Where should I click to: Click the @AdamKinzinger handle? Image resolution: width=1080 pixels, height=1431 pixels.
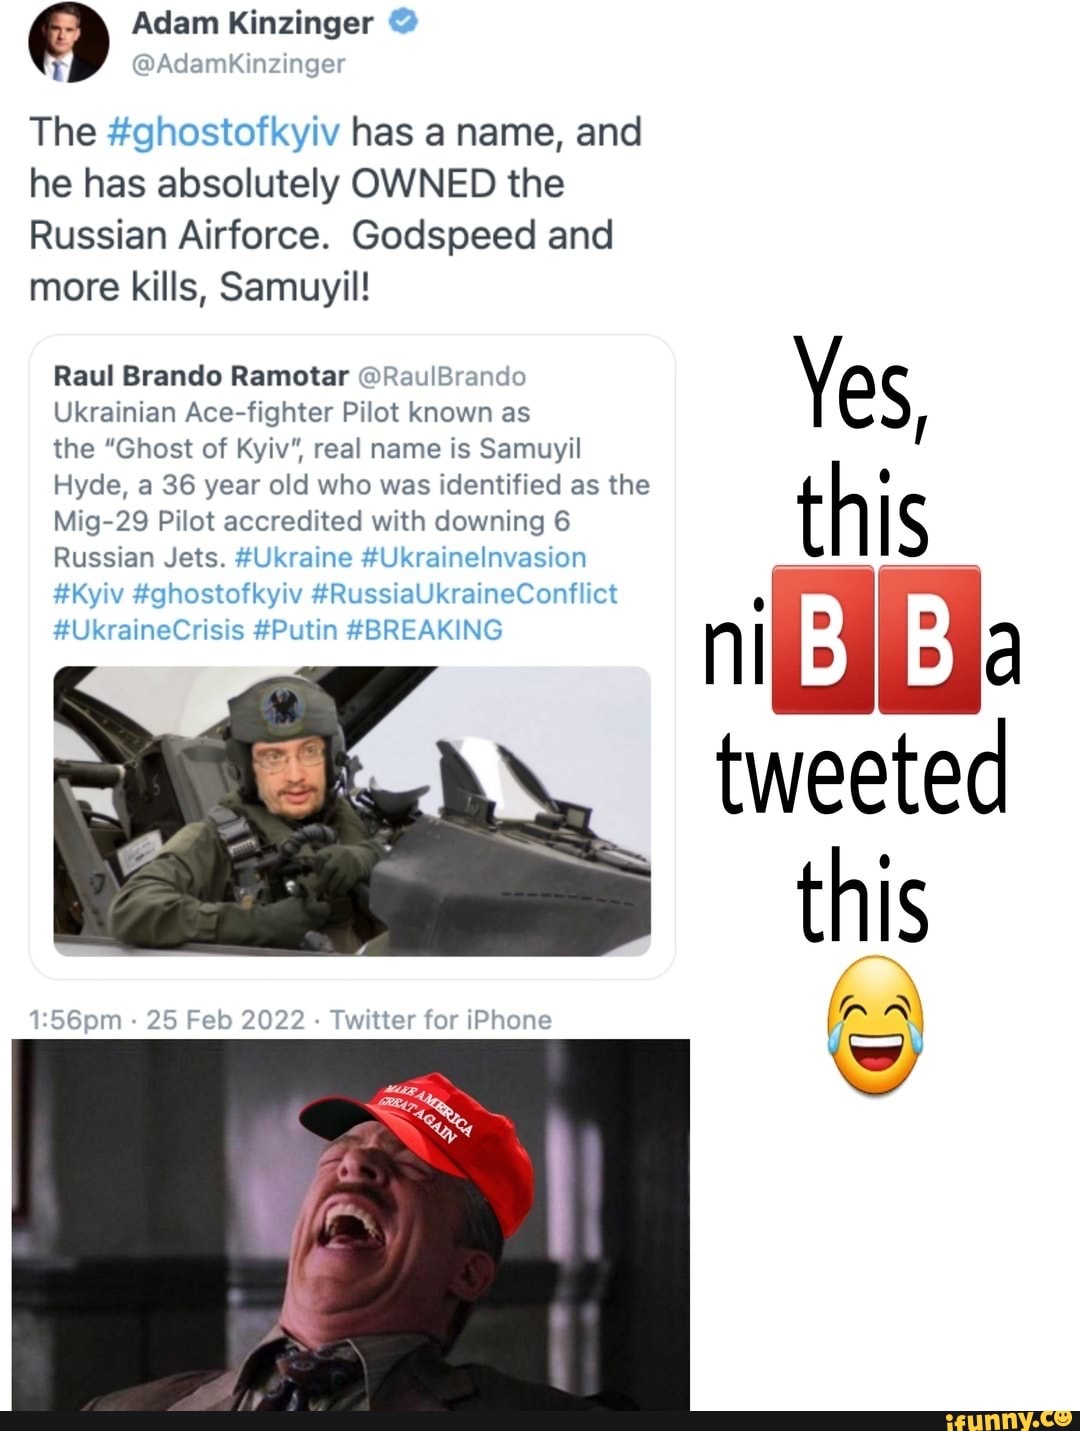tap(238, 64)
